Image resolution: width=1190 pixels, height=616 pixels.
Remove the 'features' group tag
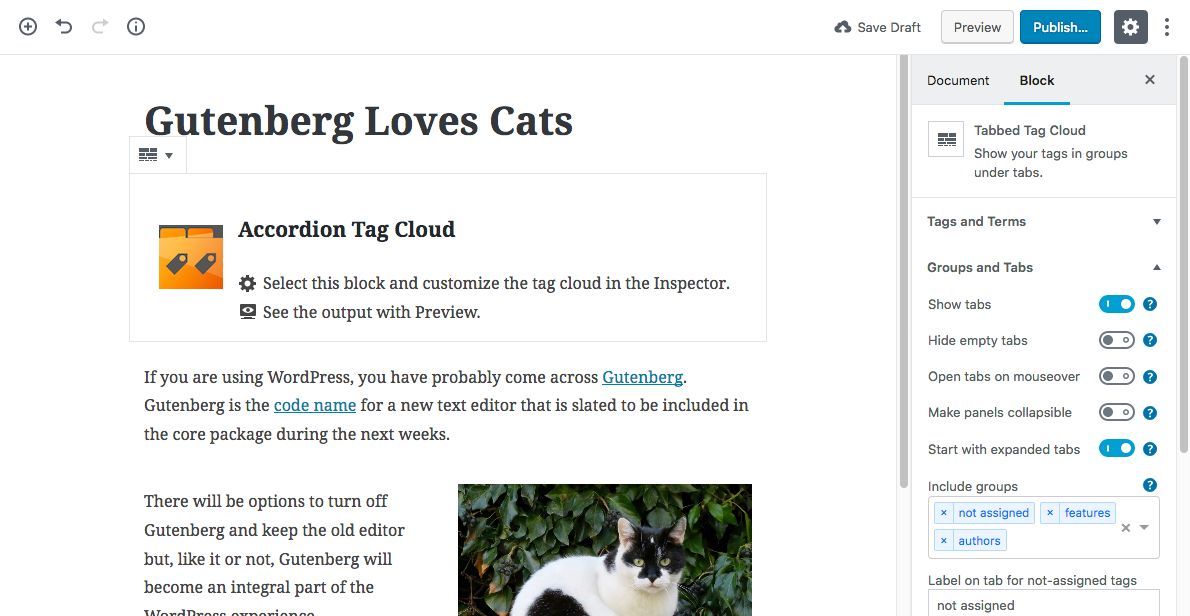(x=1050, y=513)
